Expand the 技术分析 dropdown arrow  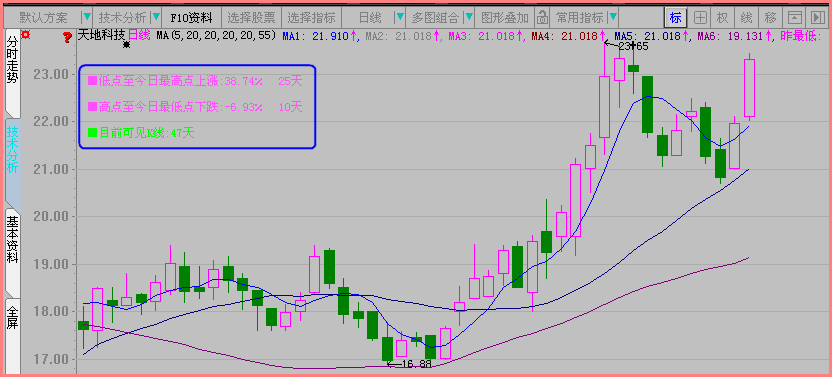click(155, 18)
